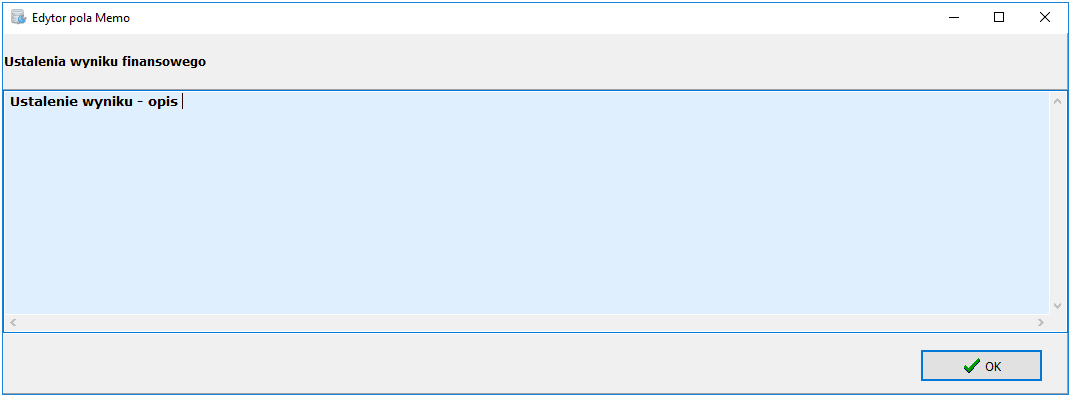Image resolution: width=1071 pixels, height=397 pixels.
Task: Place cursor at the dash before "opis"
Action: point(140,102)
